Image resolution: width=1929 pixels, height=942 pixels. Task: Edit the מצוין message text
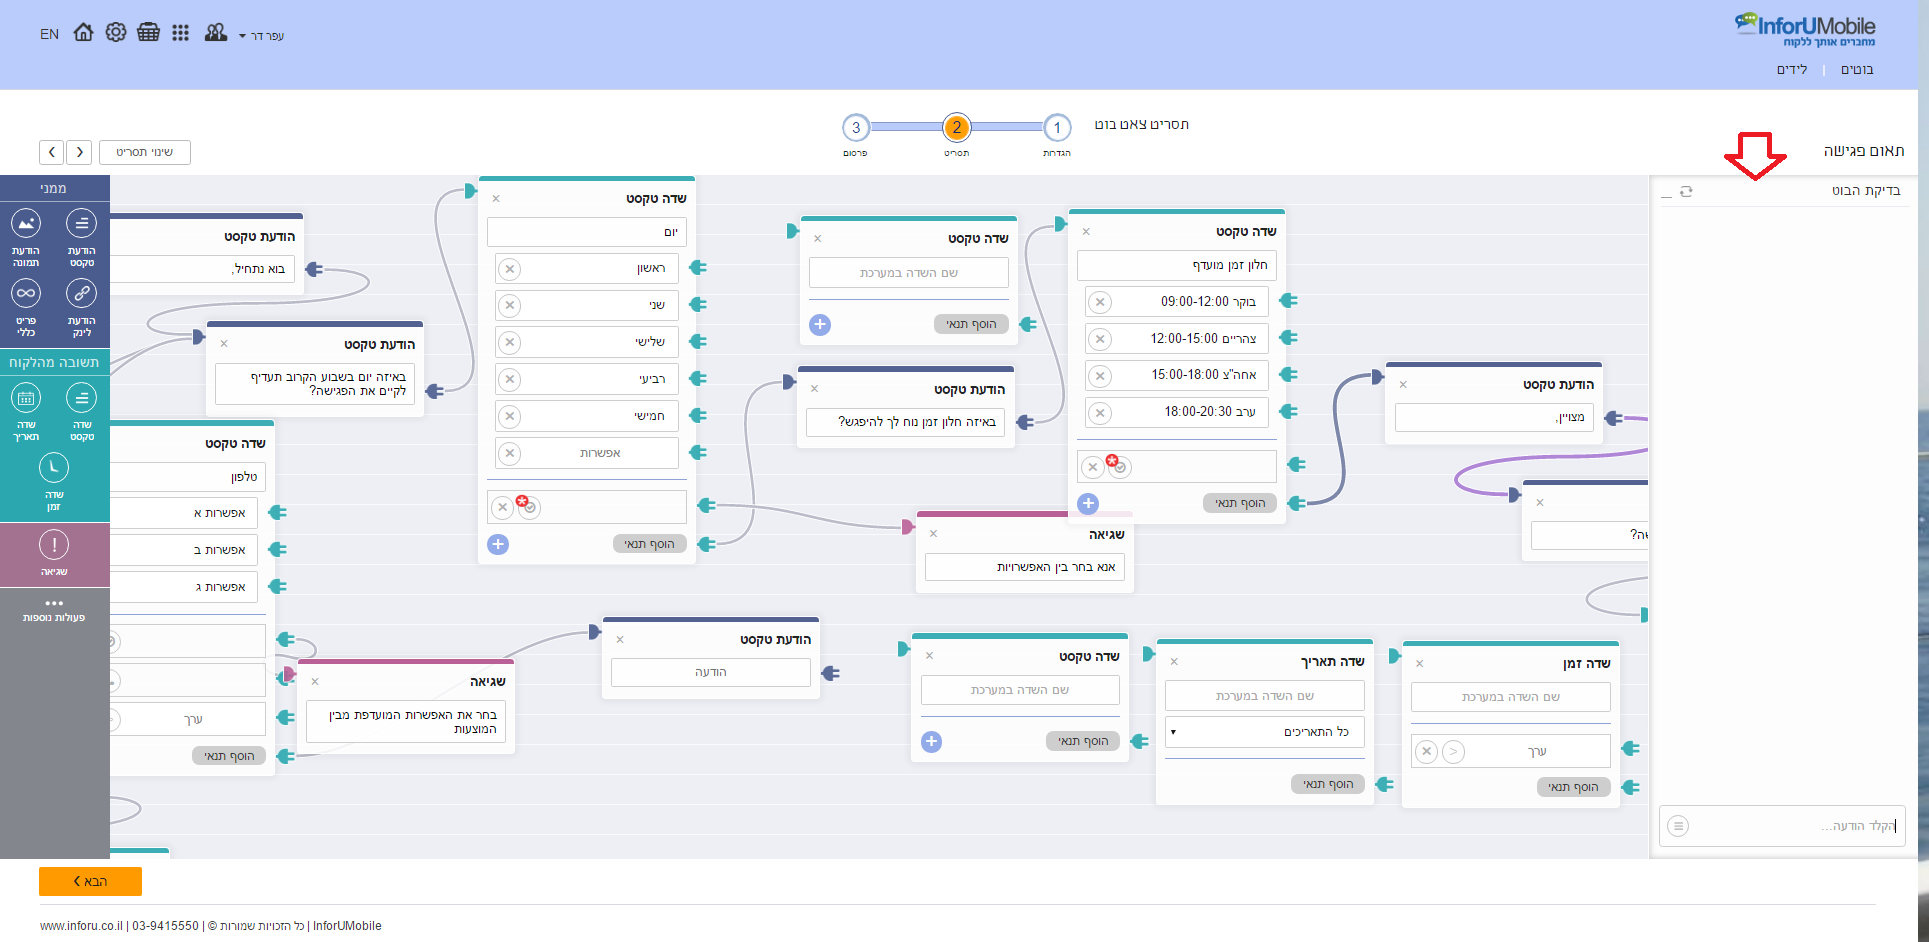tap(1494, 417)
